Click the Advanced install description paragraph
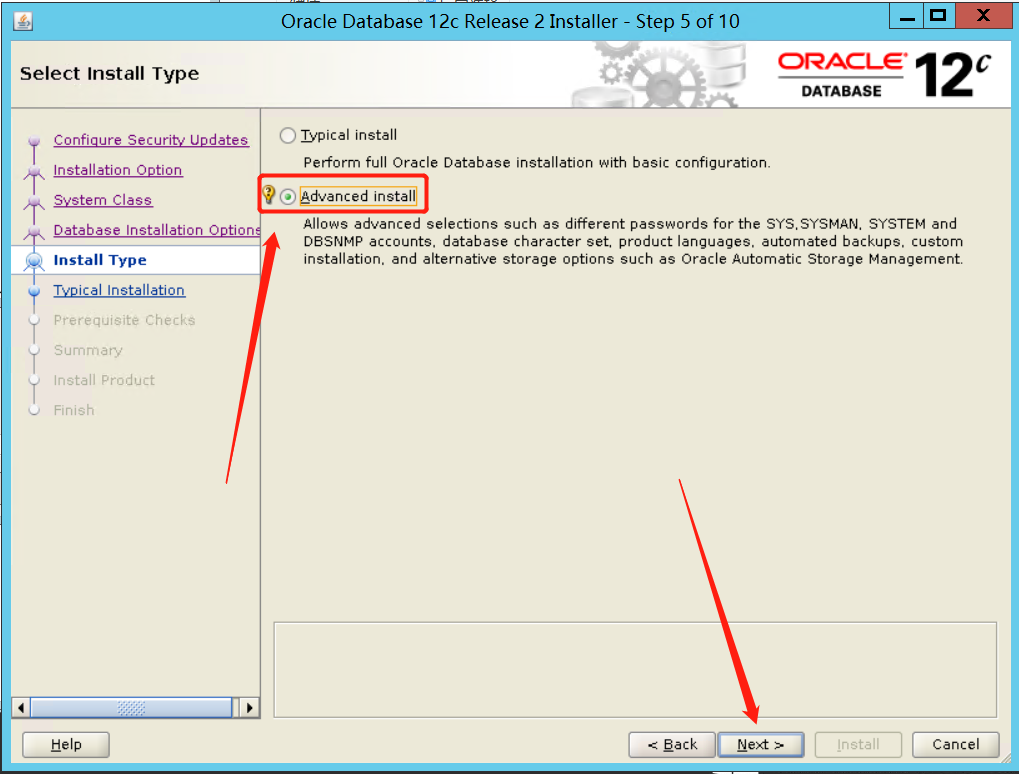The image size is (1019, 774). pos(633,241)
